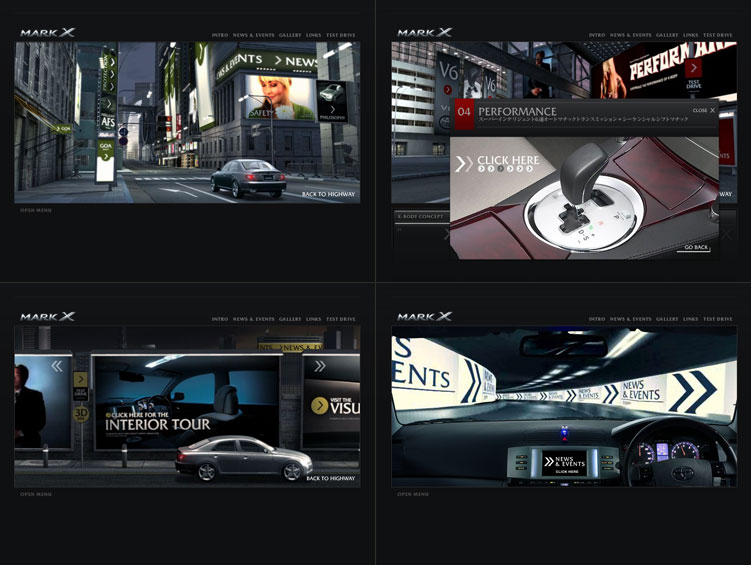Click the red arrow on the V6 banner
The image size is (751, 565).
[447, 90]
